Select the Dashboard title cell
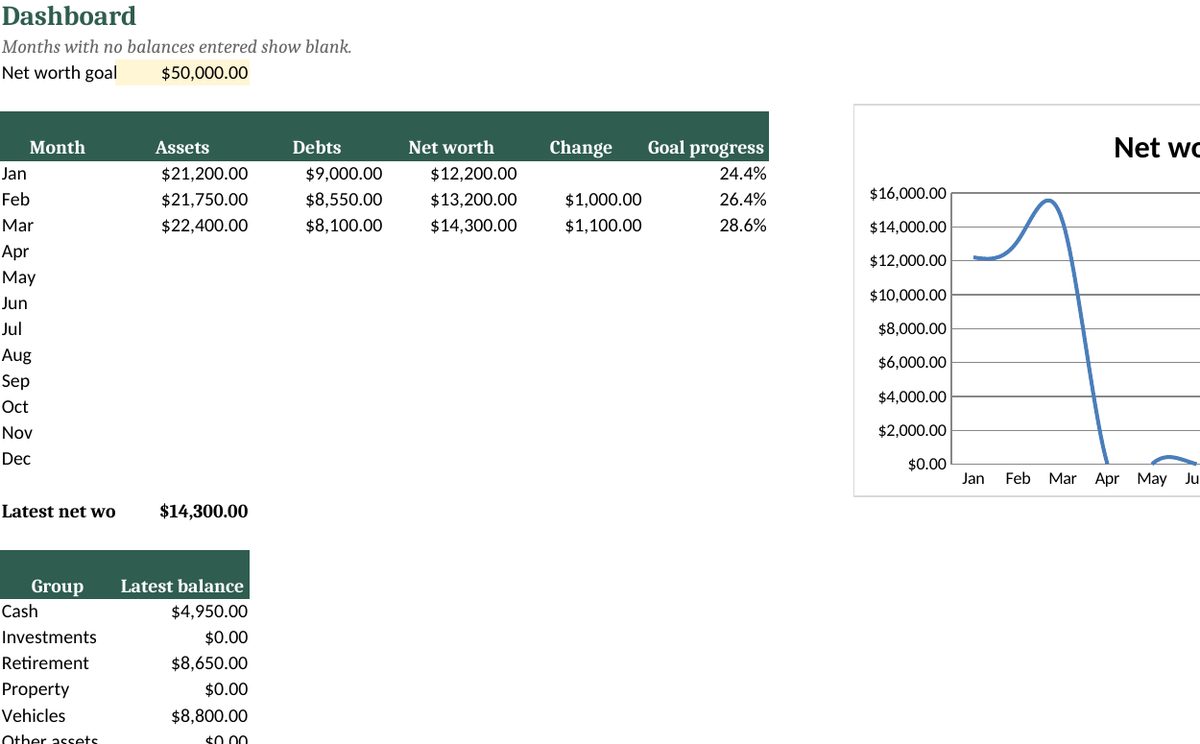This screenshot has width=1200, height=744. 69,16
